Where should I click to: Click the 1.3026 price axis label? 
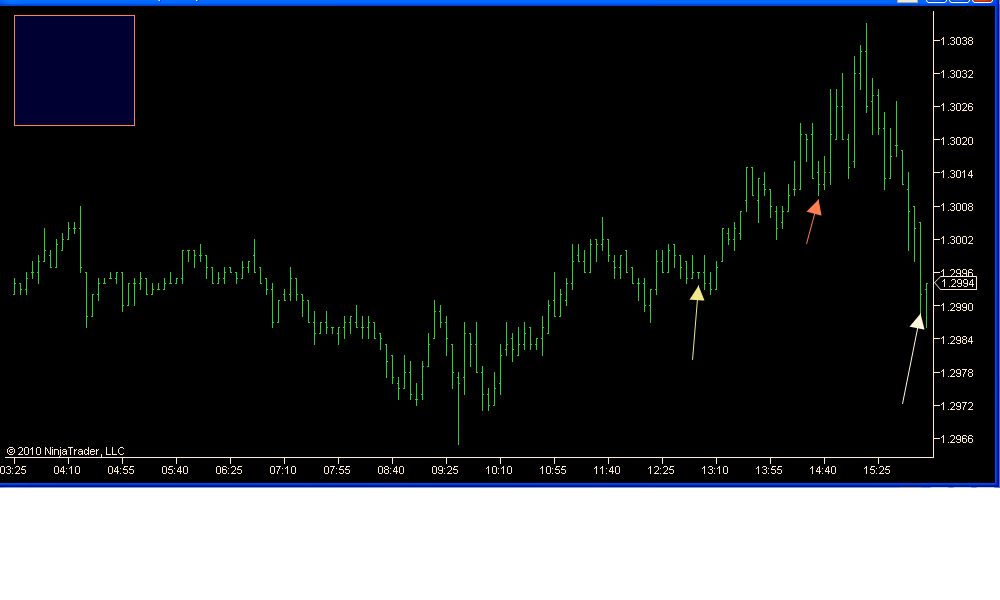click(x=957, y=107)
